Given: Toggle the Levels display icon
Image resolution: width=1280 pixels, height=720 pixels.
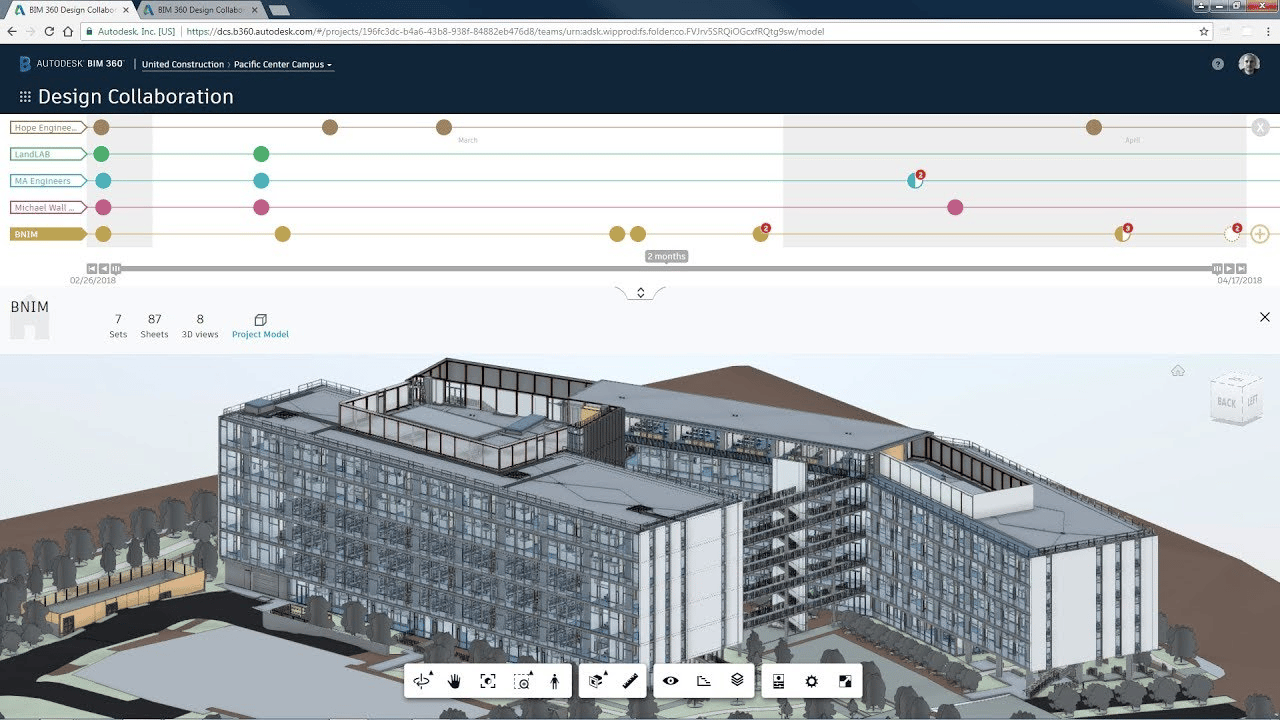Looking at the screenshot, I should pyautogui.click(x=703, y=680).
